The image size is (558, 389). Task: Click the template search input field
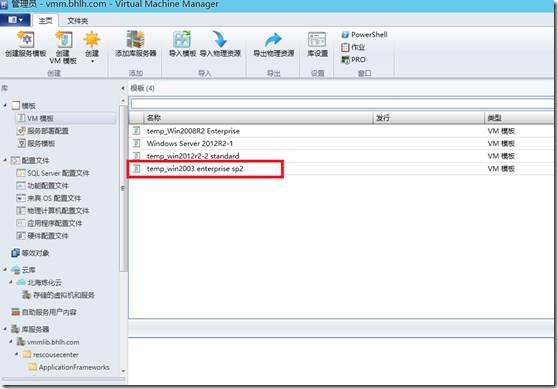point(342,104)
